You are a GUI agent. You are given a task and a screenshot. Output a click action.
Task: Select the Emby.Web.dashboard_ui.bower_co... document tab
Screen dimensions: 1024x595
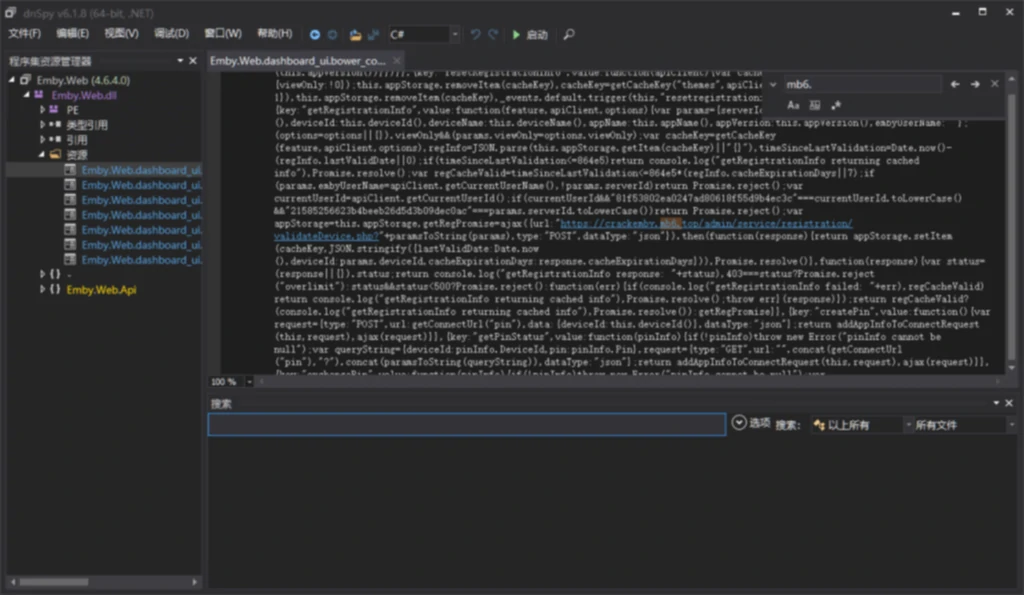tap(297, 61)
